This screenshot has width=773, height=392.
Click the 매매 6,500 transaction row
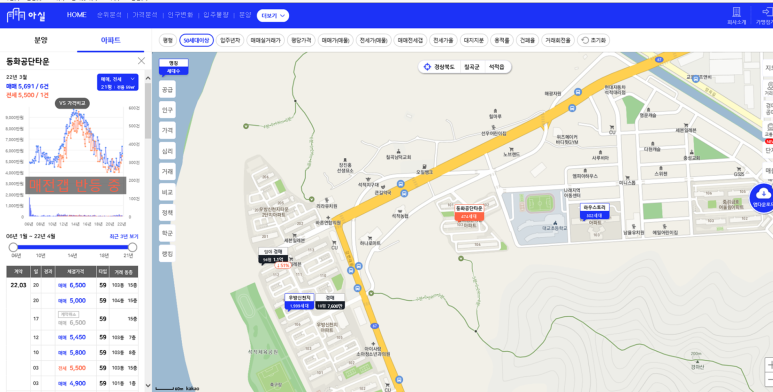(x=72, y=285)
